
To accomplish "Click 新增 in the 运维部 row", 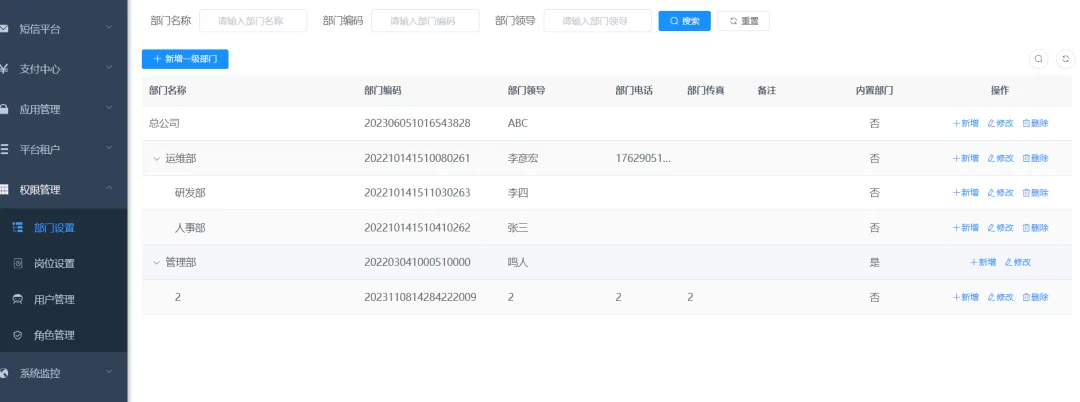I will click(966, 158).
